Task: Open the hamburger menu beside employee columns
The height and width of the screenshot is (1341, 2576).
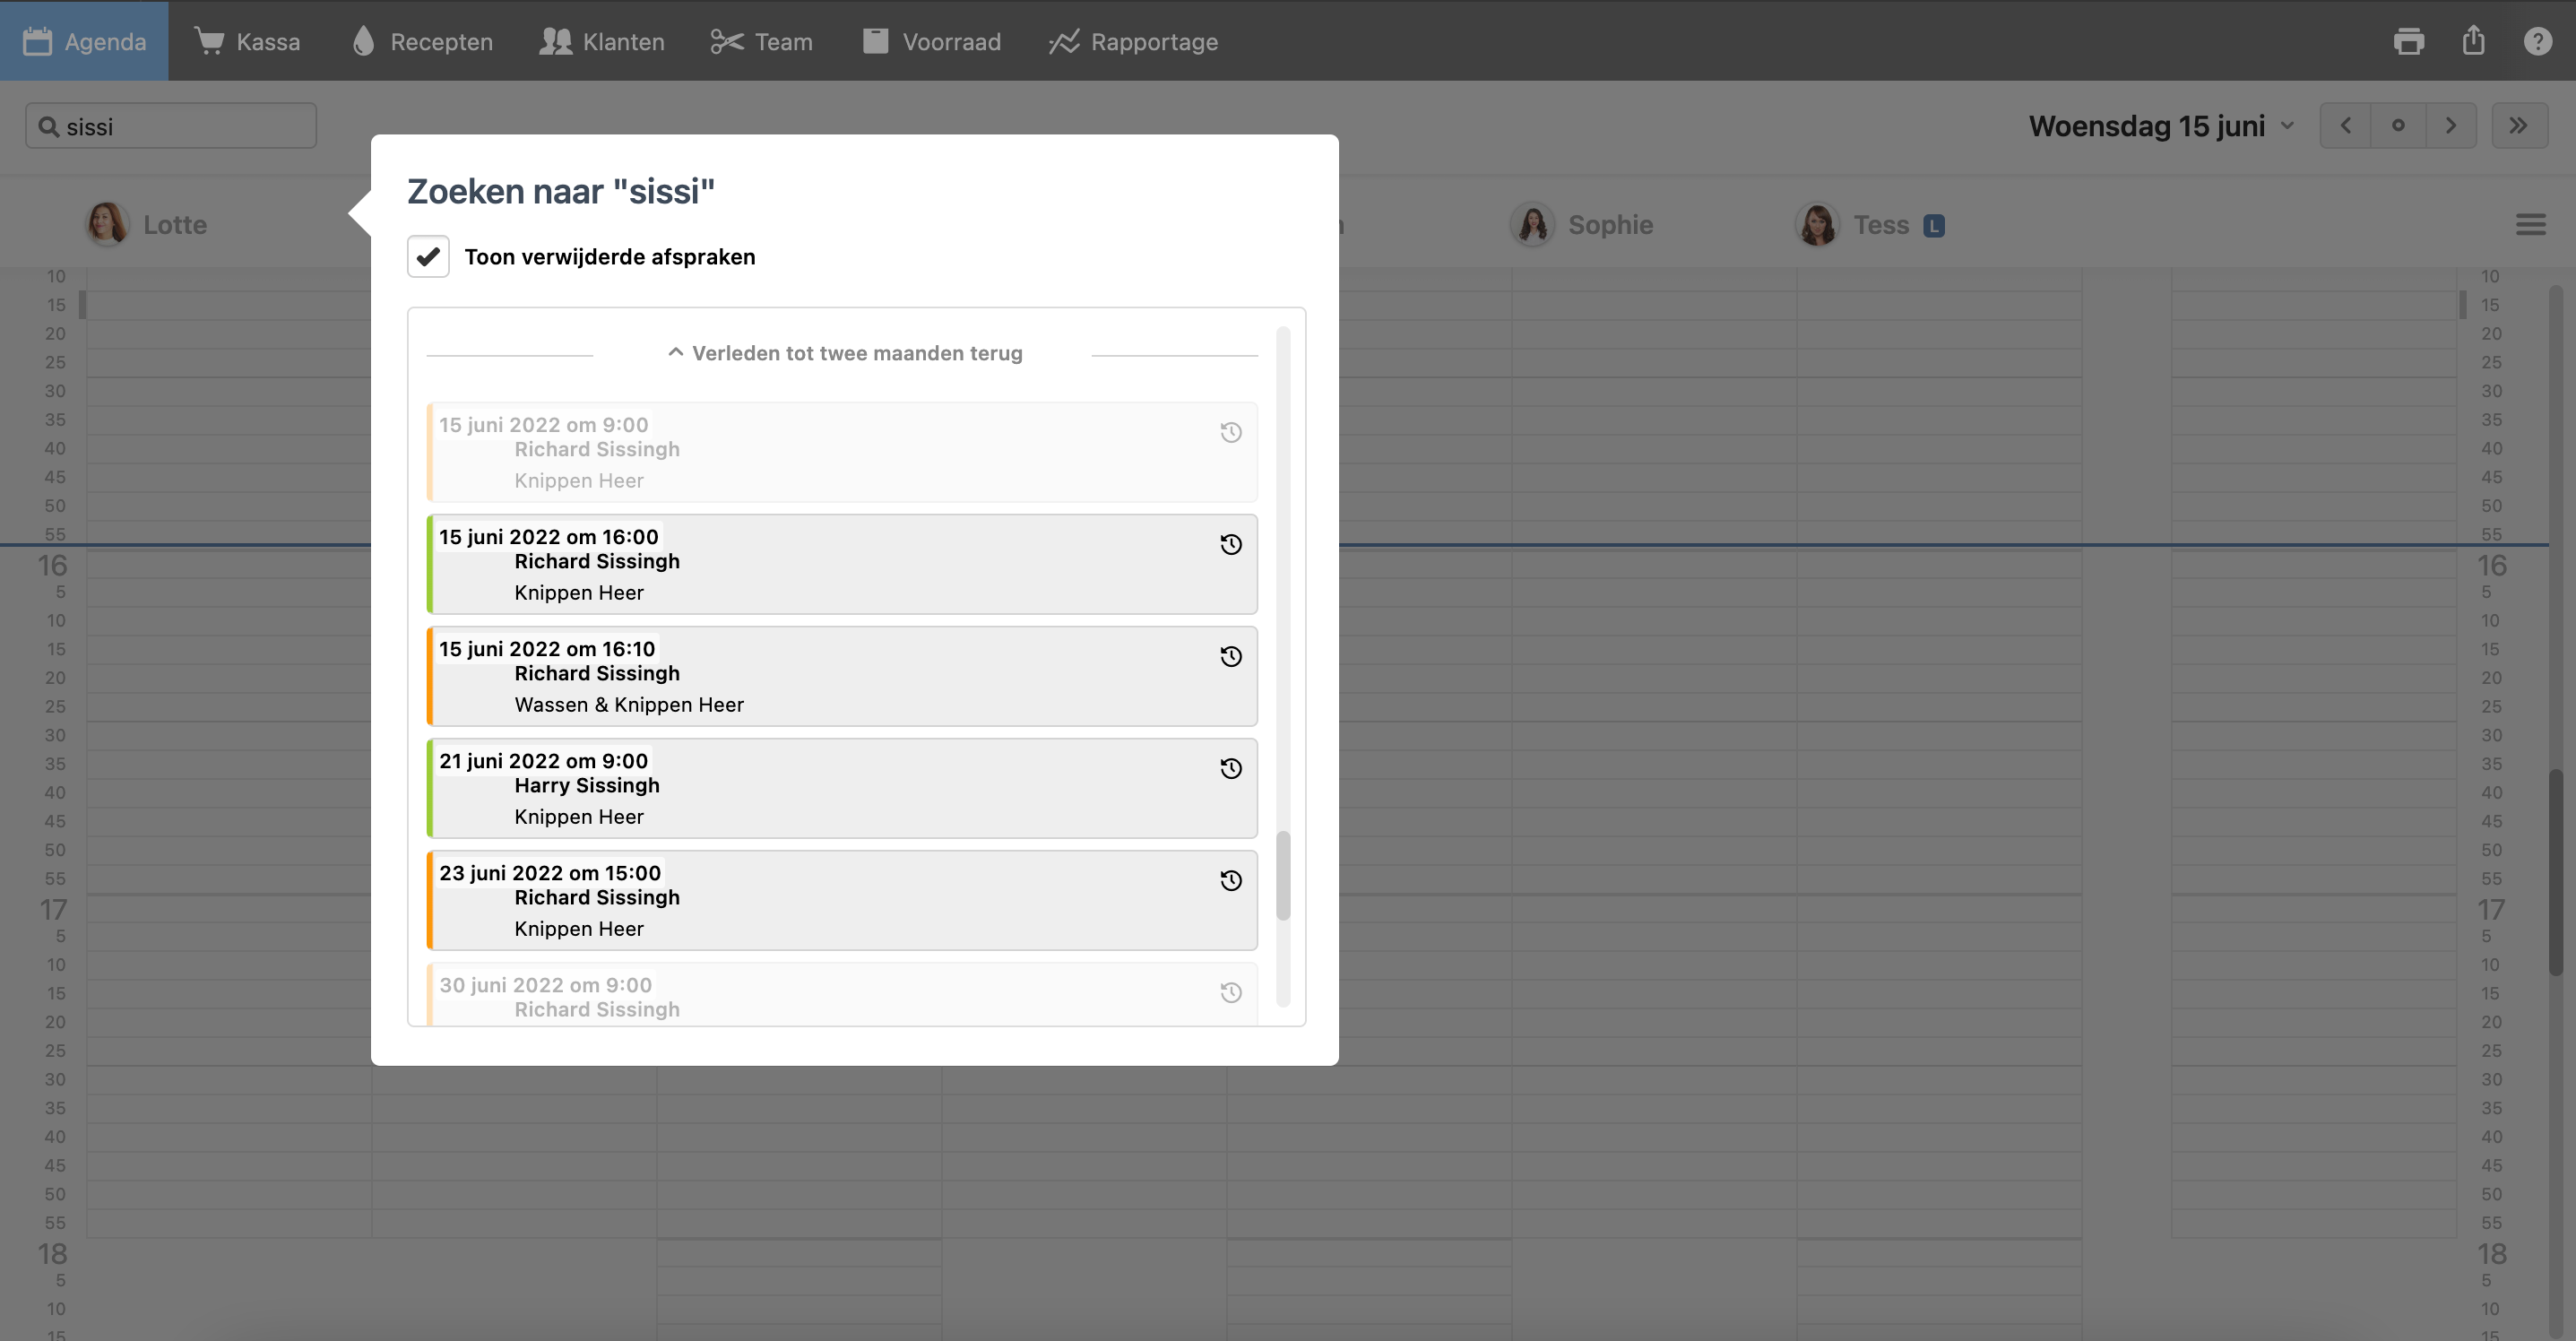Action: tap(2530, 225)
